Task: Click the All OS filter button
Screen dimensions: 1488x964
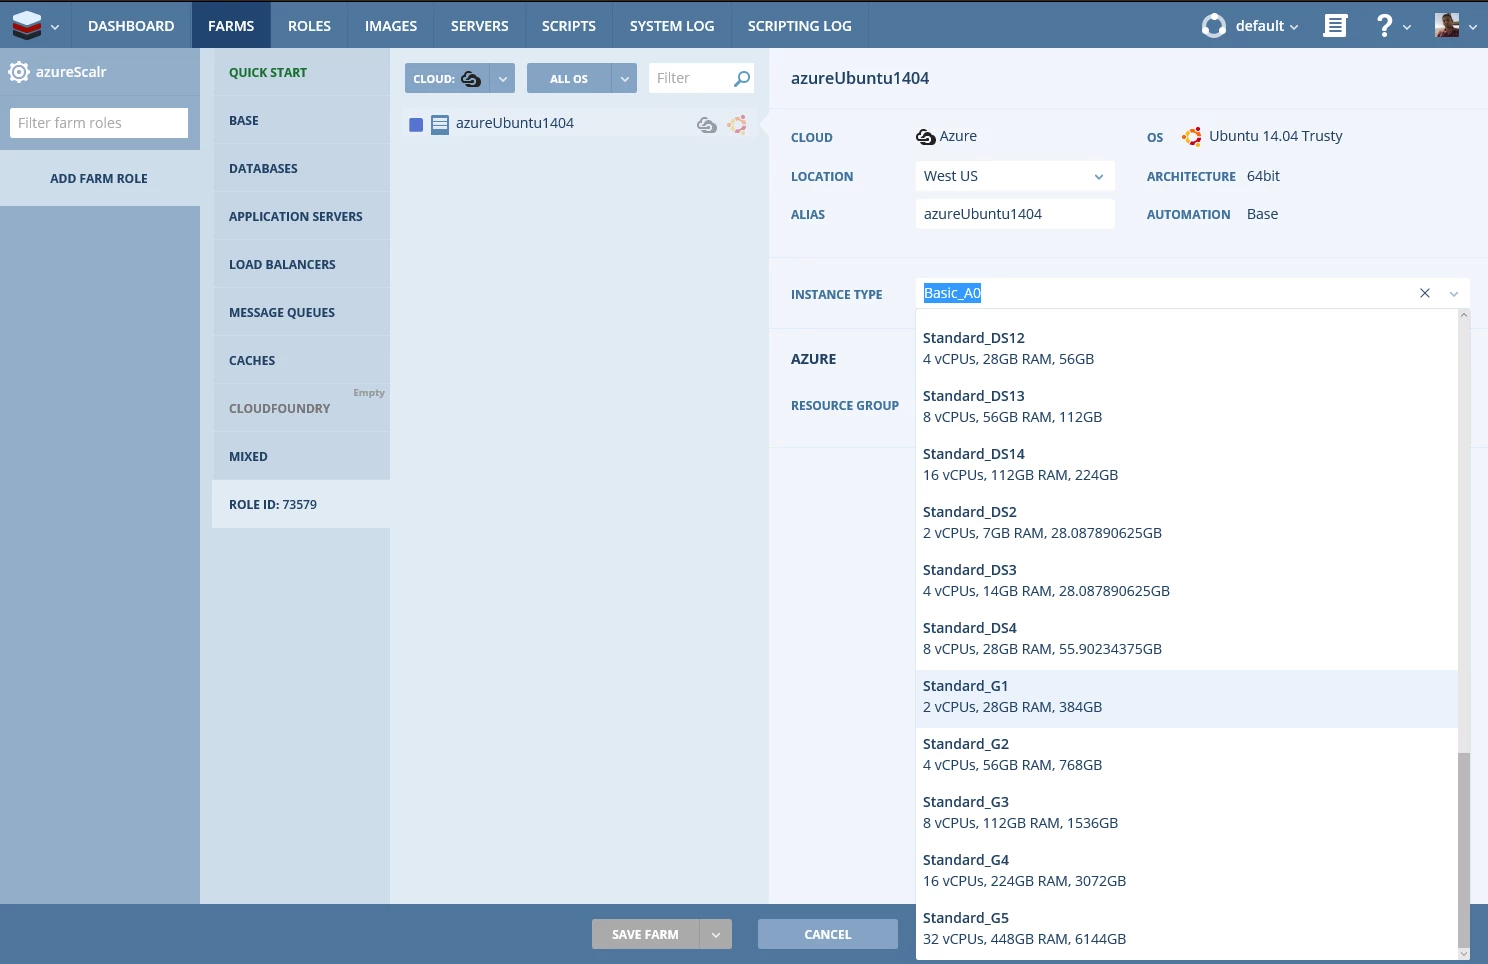Action: 569,78
